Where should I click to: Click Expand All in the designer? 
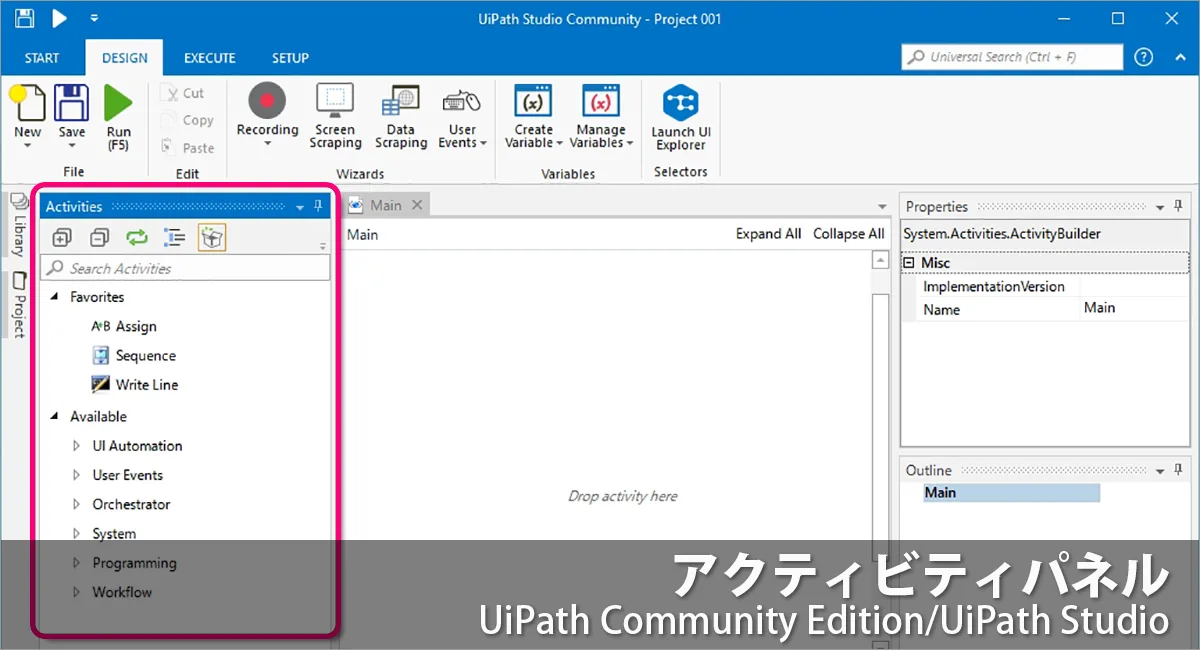pyautogui.click(x=768, y=234)
